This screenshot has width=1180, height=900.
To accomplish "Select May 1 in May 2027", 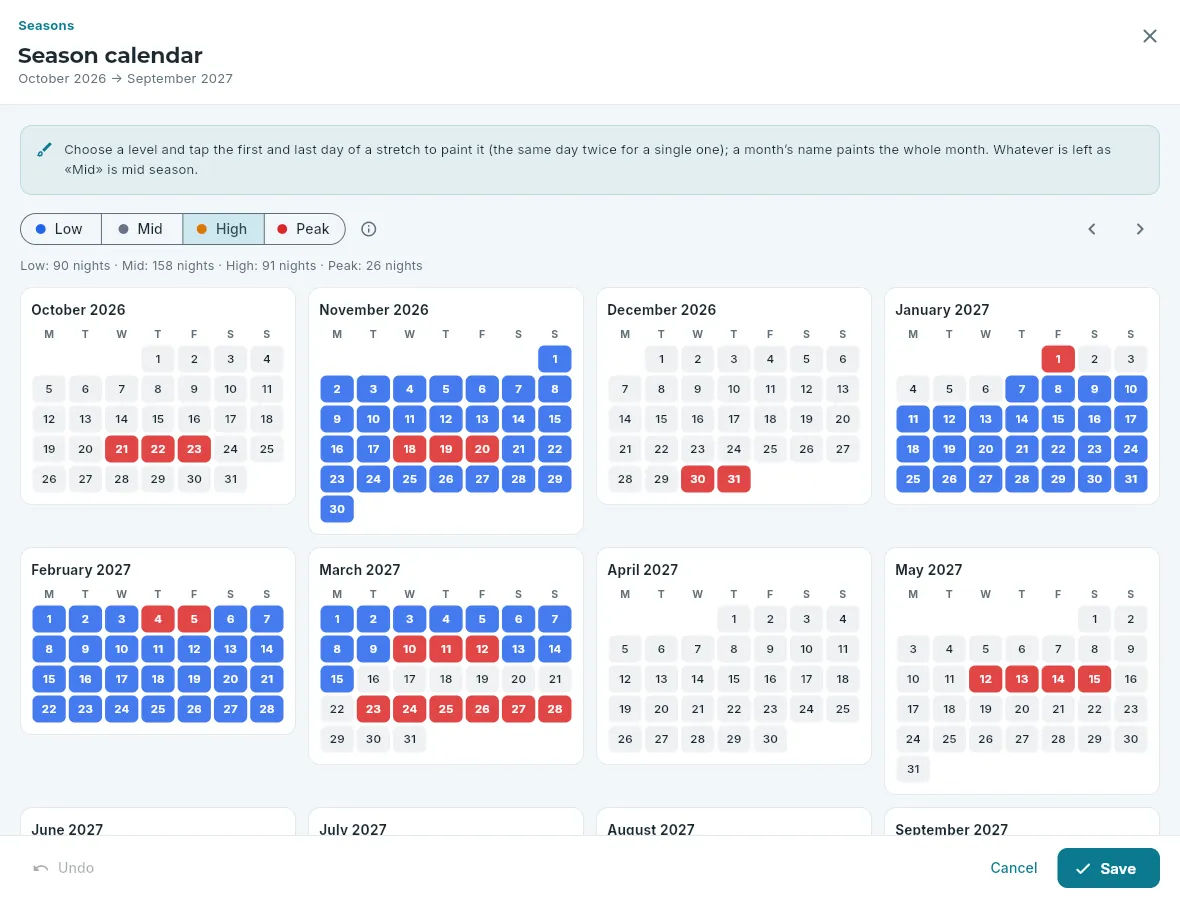I will pos(1094,619).
